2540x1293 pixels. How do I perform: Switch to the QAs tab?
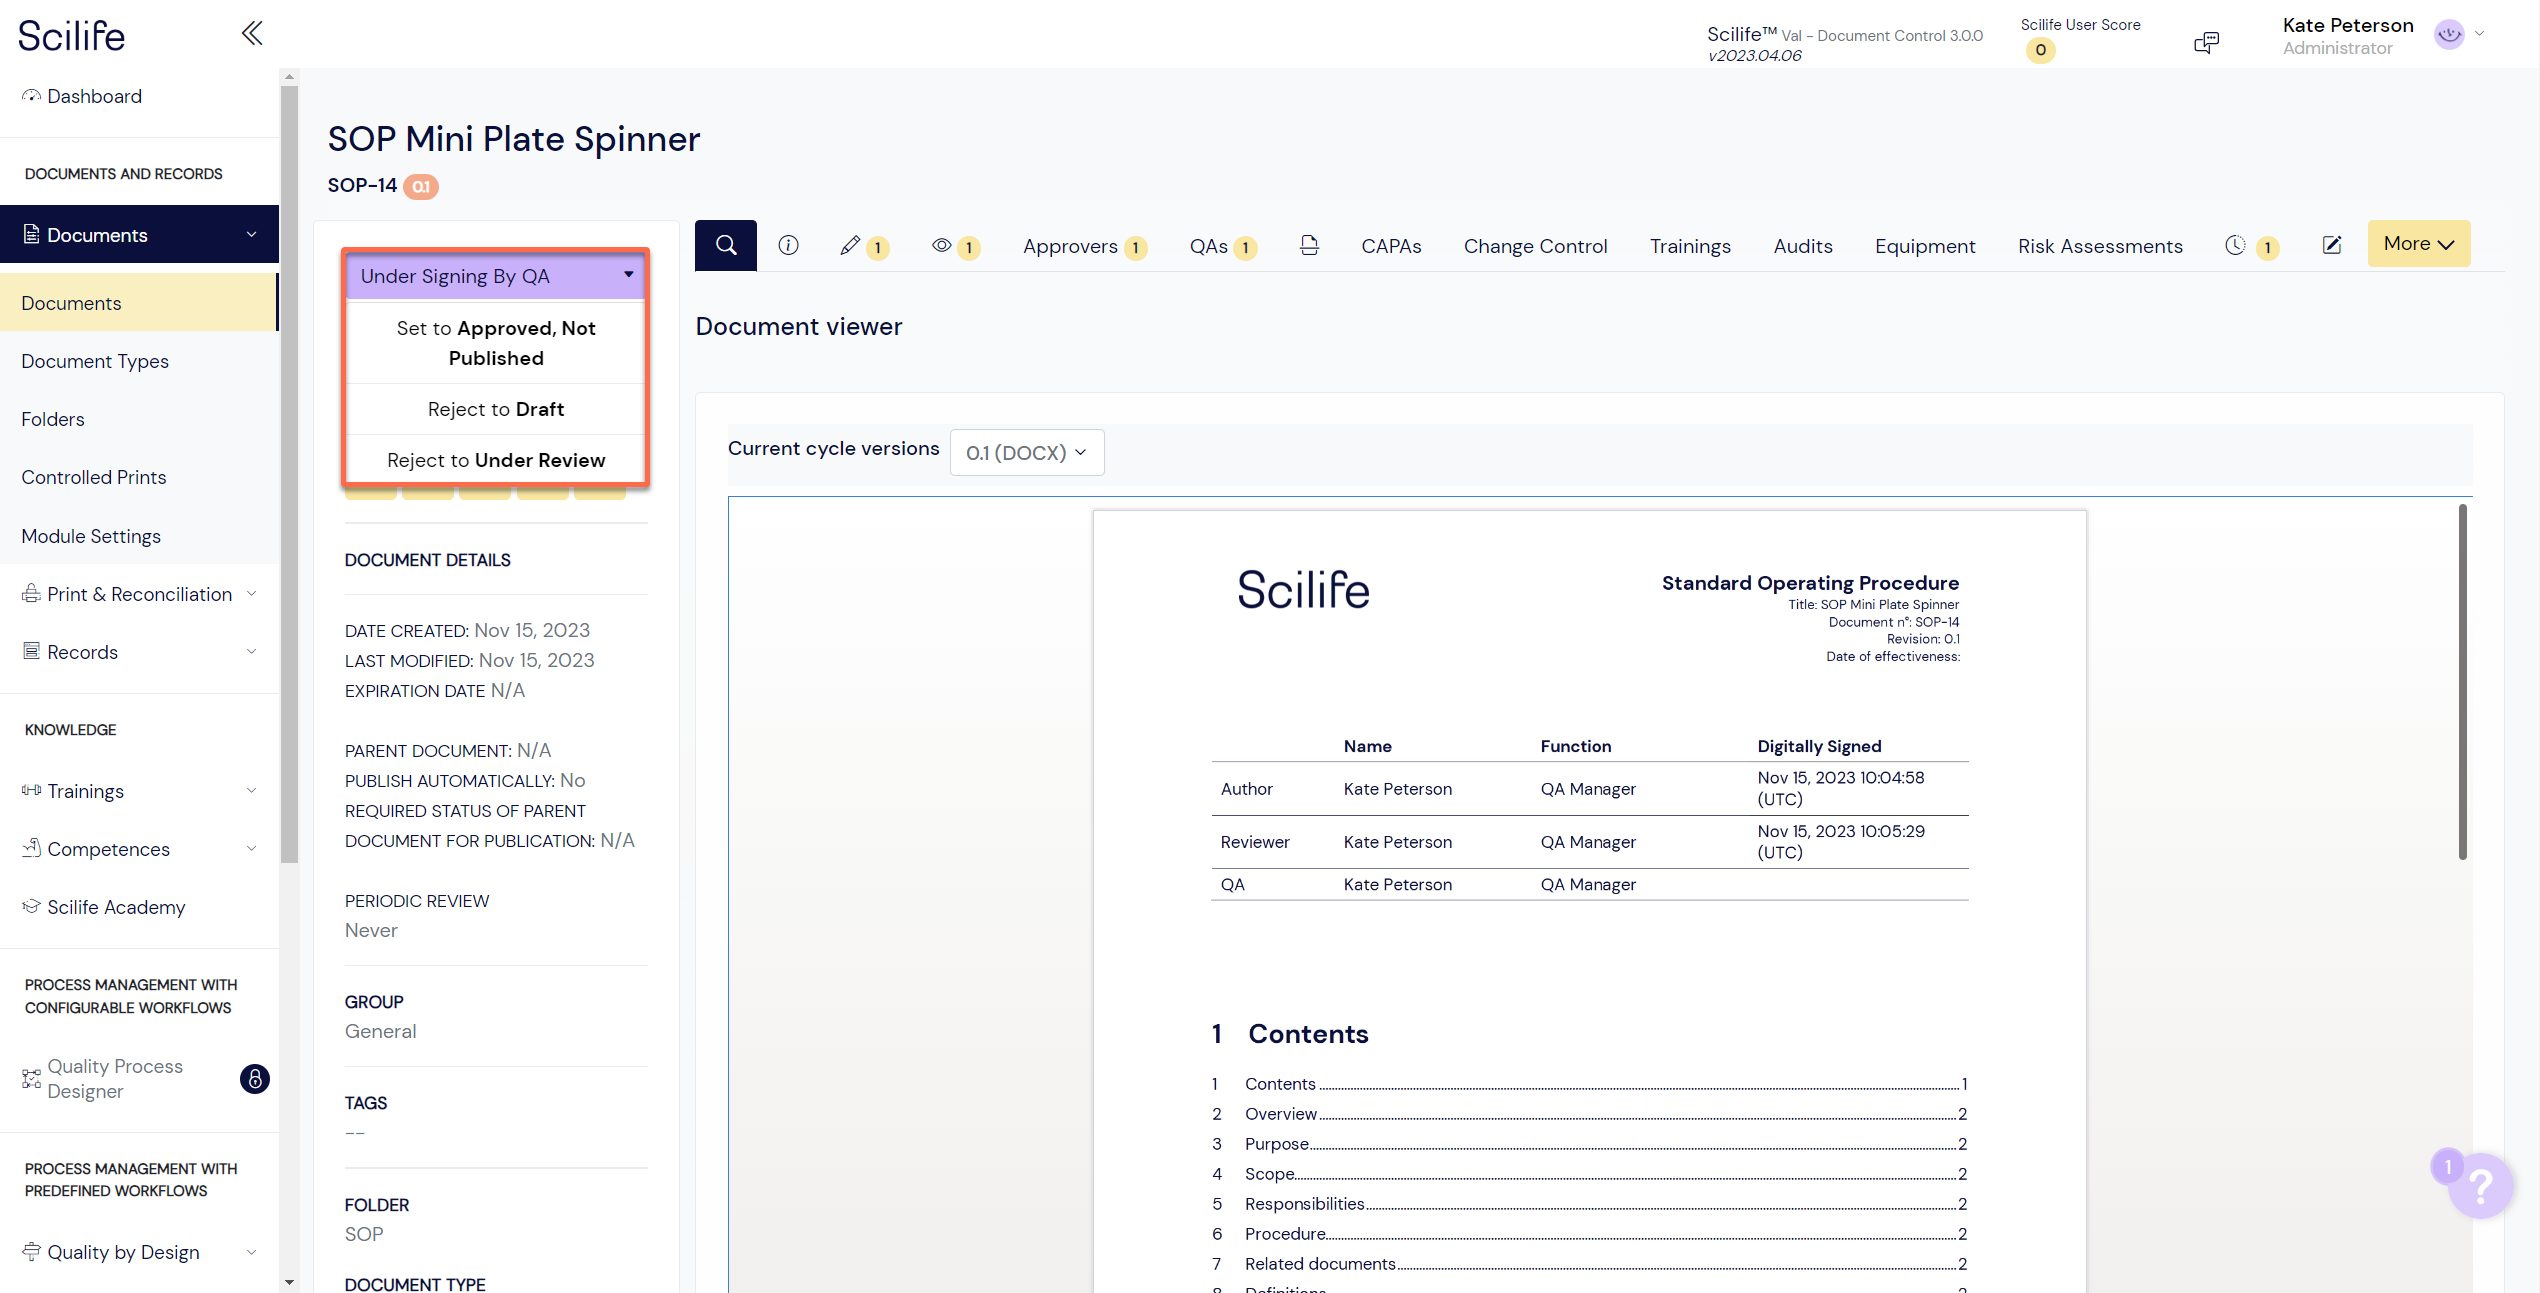click(x=1222, y=246)
